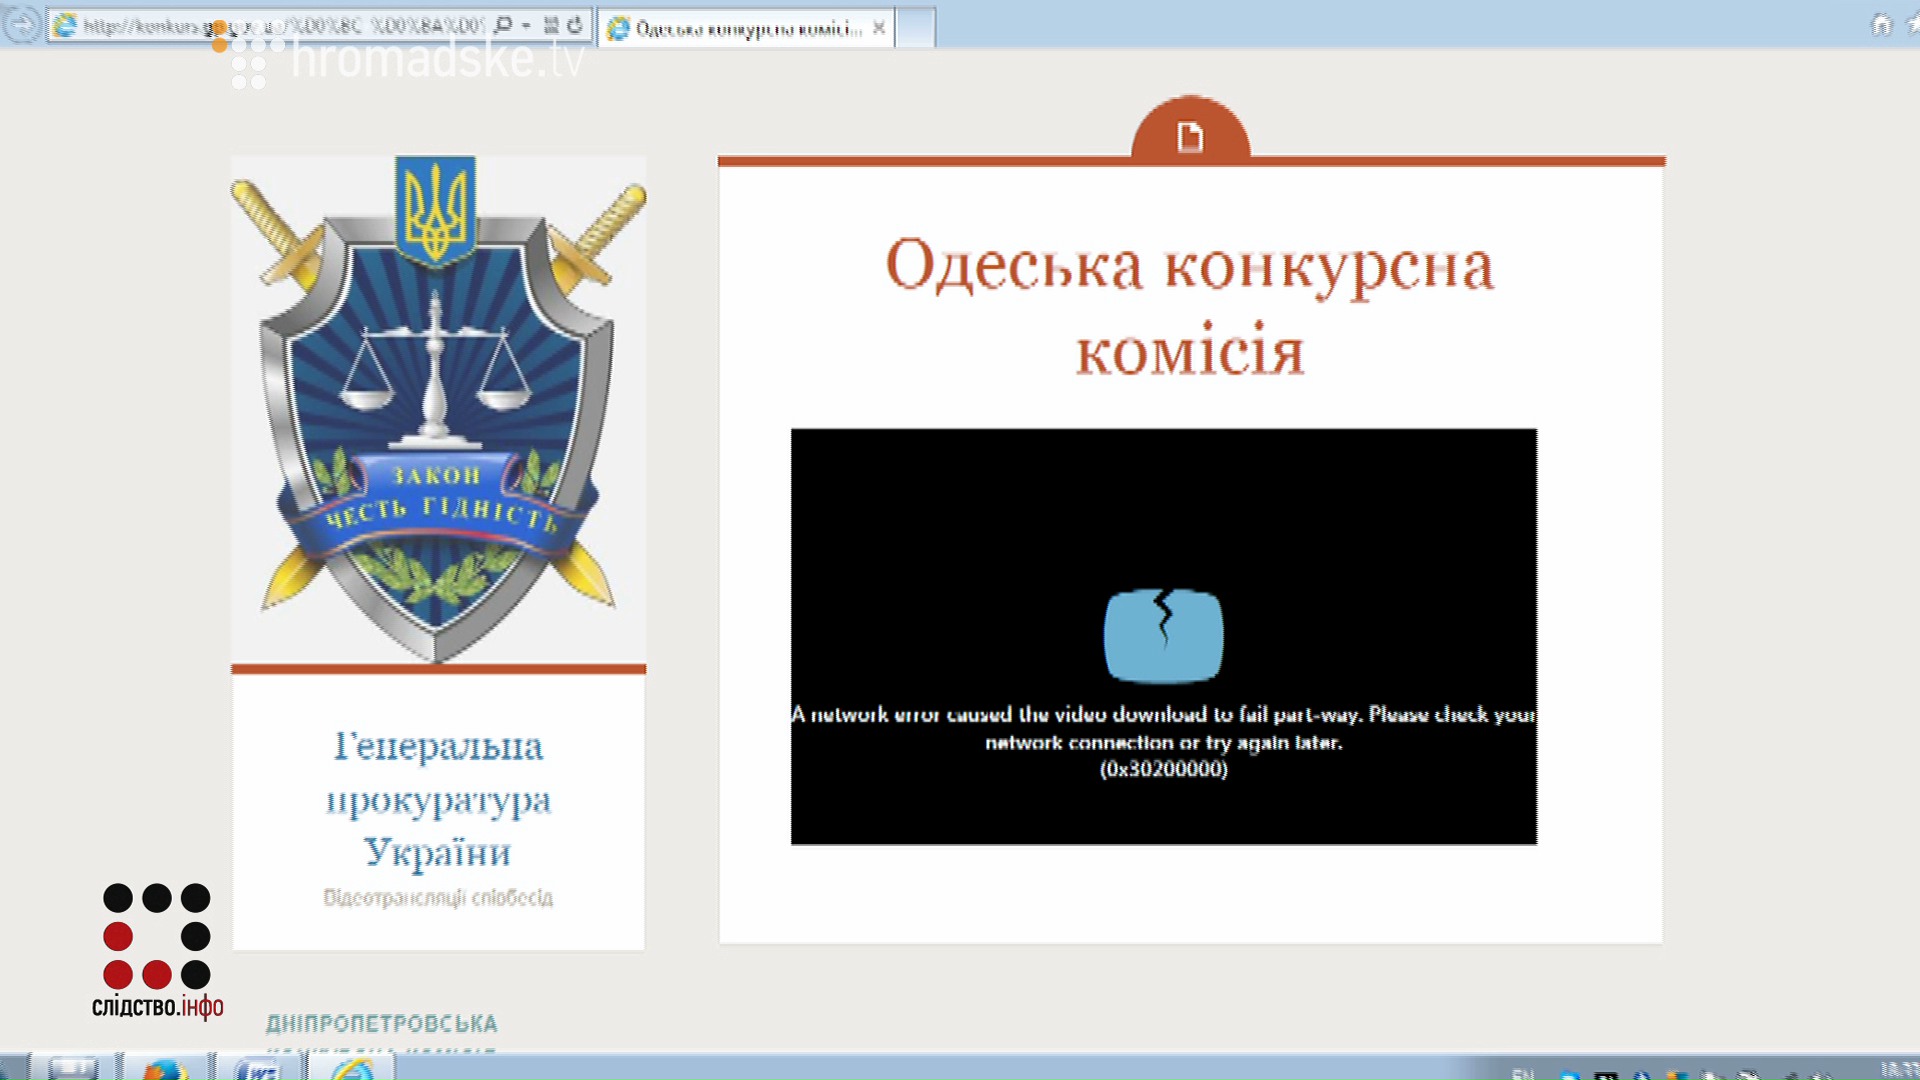The height and width of the screenshot is (1080, 1920).
Task: Click the search magnifier icon in address bar
Action: (x=504, y=25)
